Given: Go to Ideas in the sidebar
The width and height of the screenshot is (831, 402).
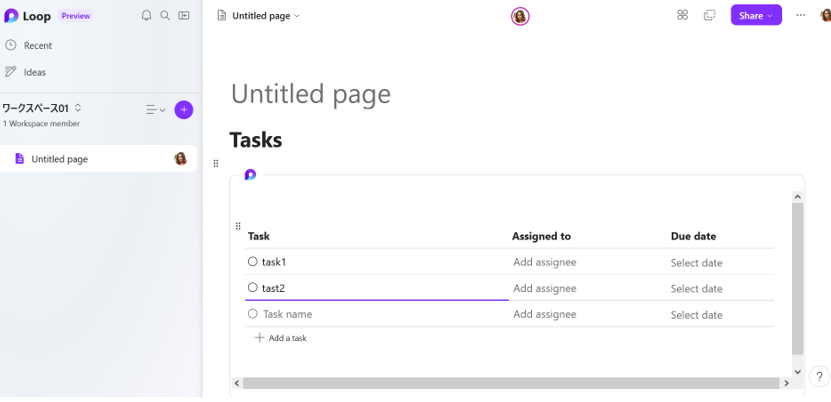Looking at the screenshot, I should 34,72.
